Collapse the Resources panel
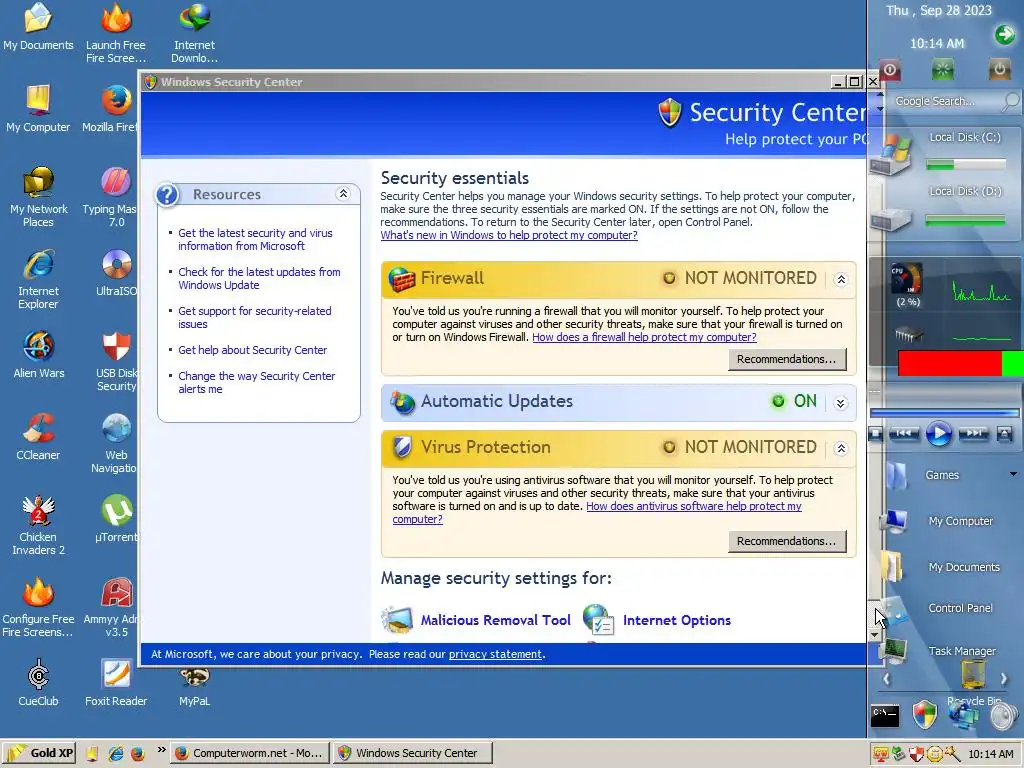The width and height of the screenshot is (1024, 768). pyautogui.click(x=343, y=193)
